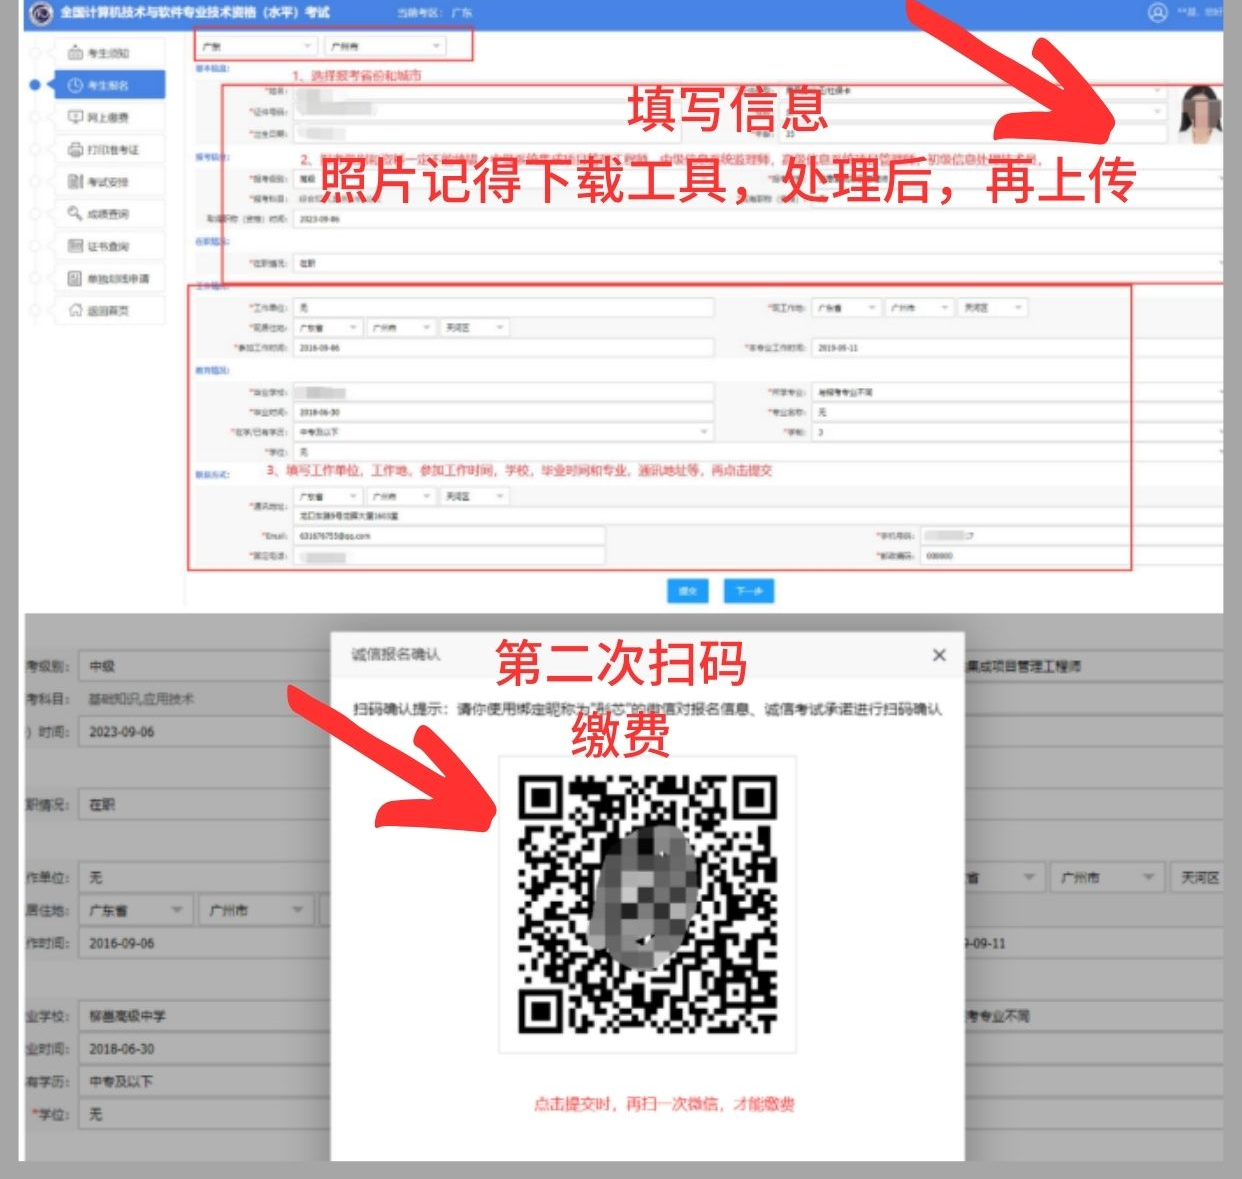Screen dimensions: 1242x1179
Task: Expand the 广东省 dropdown in the 工作地 row
Action: pyautogui.click(x=846, y=308)
